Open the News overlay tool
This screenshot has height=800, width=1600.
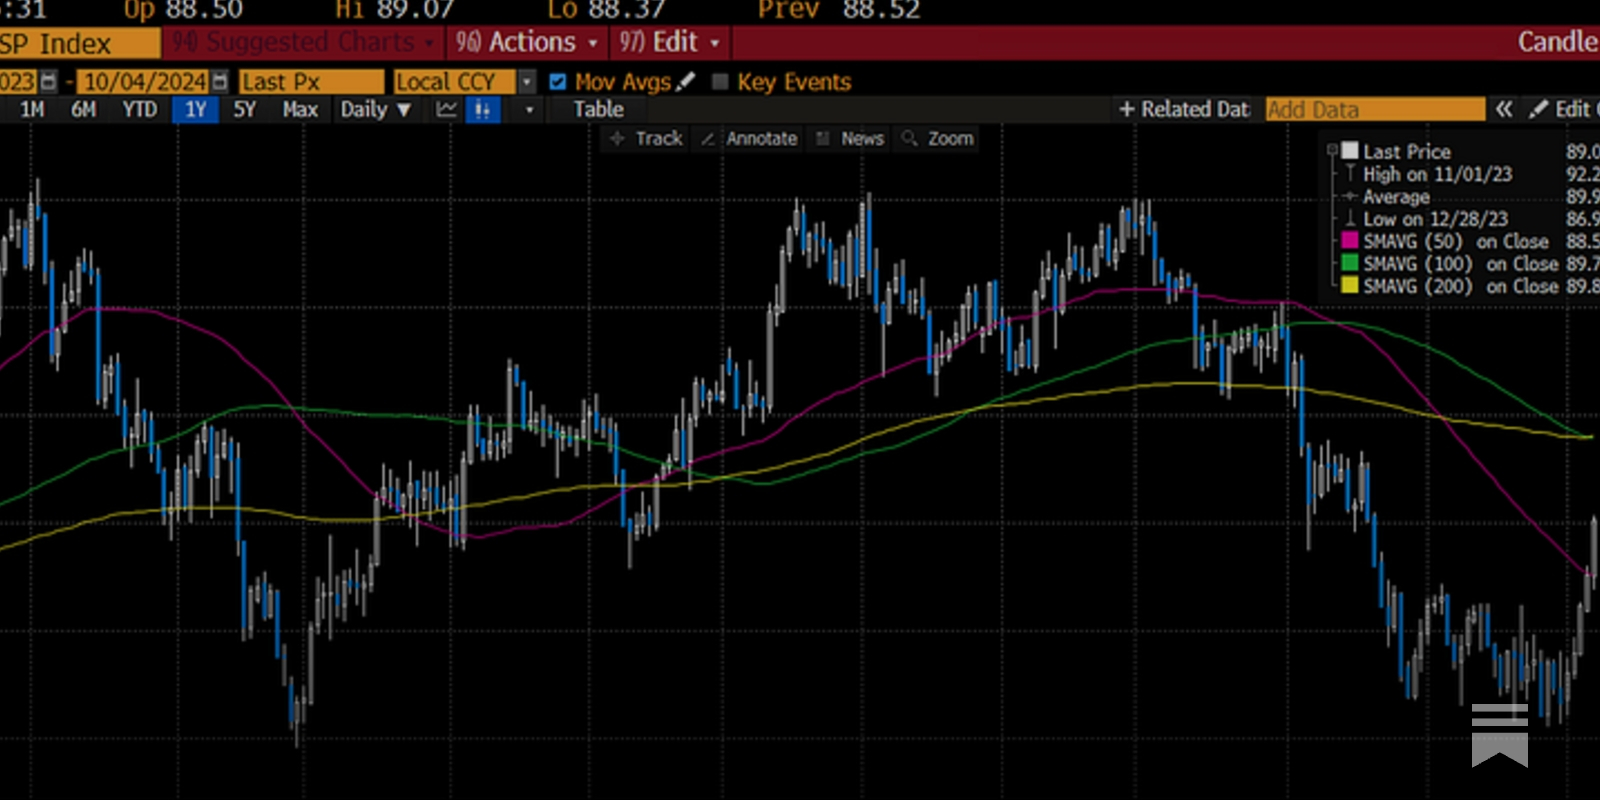click(850, 139)
